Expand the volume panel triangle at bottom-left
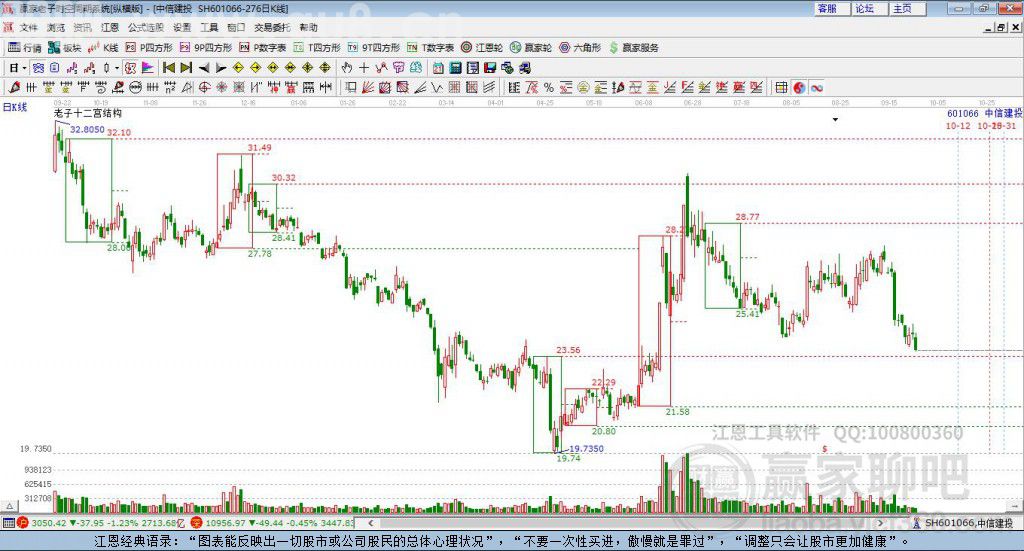 coord(9,506)
